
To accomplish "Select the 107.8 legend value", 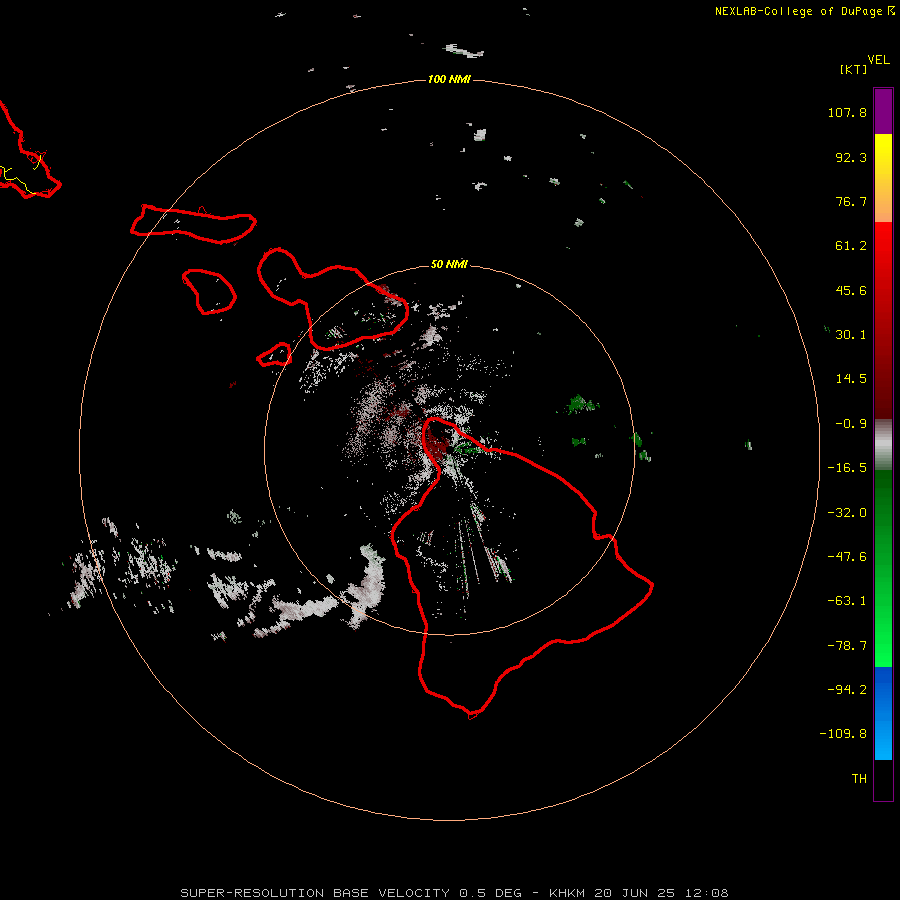I will tap(847, 112).
